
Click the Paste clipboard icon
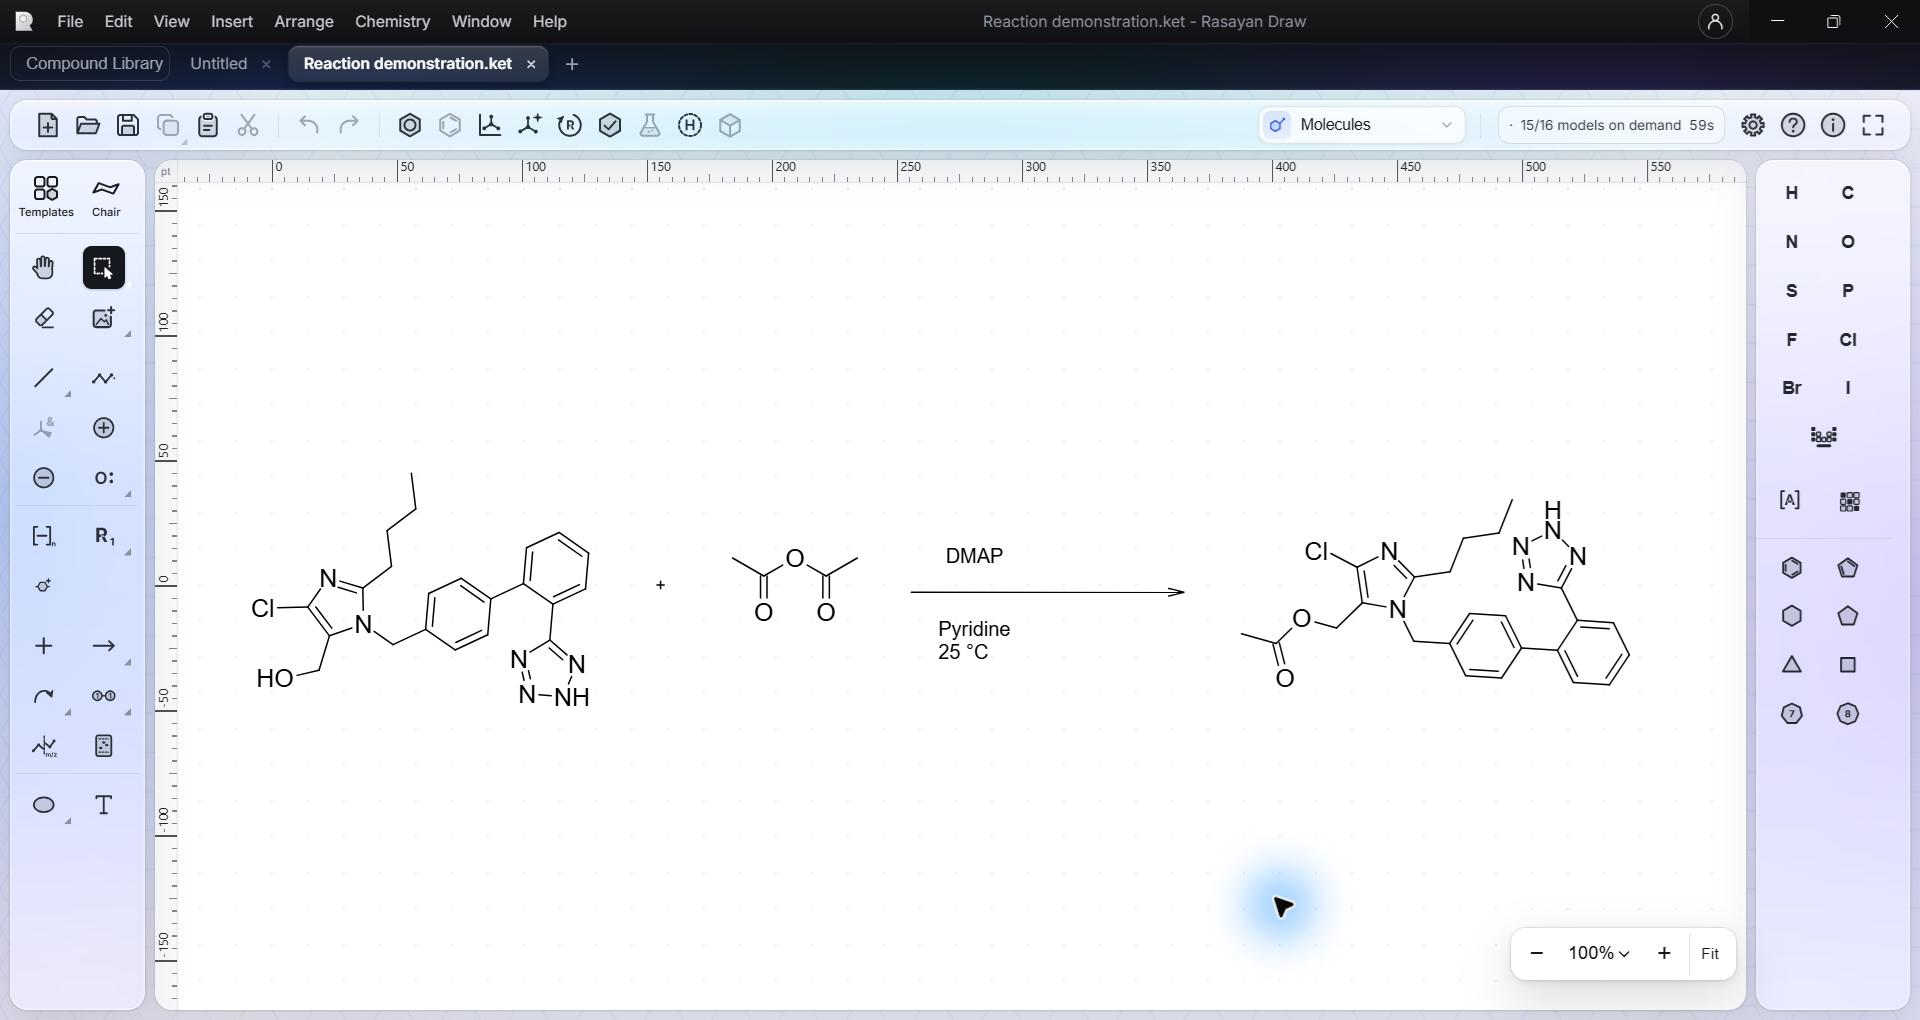click(x=208, y=125)
